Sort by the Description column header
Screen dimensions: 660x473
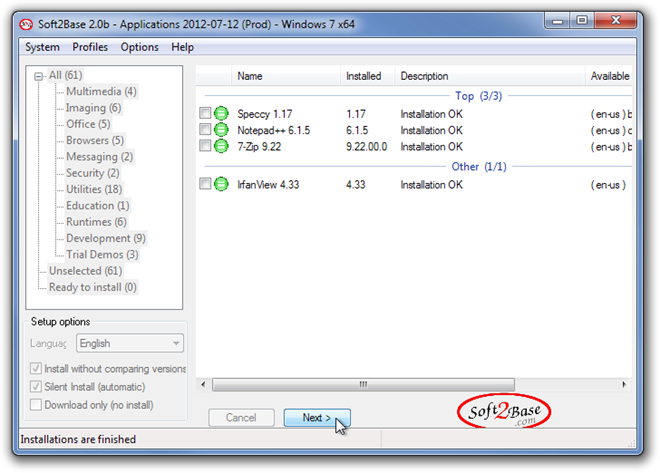click(490, 76)
